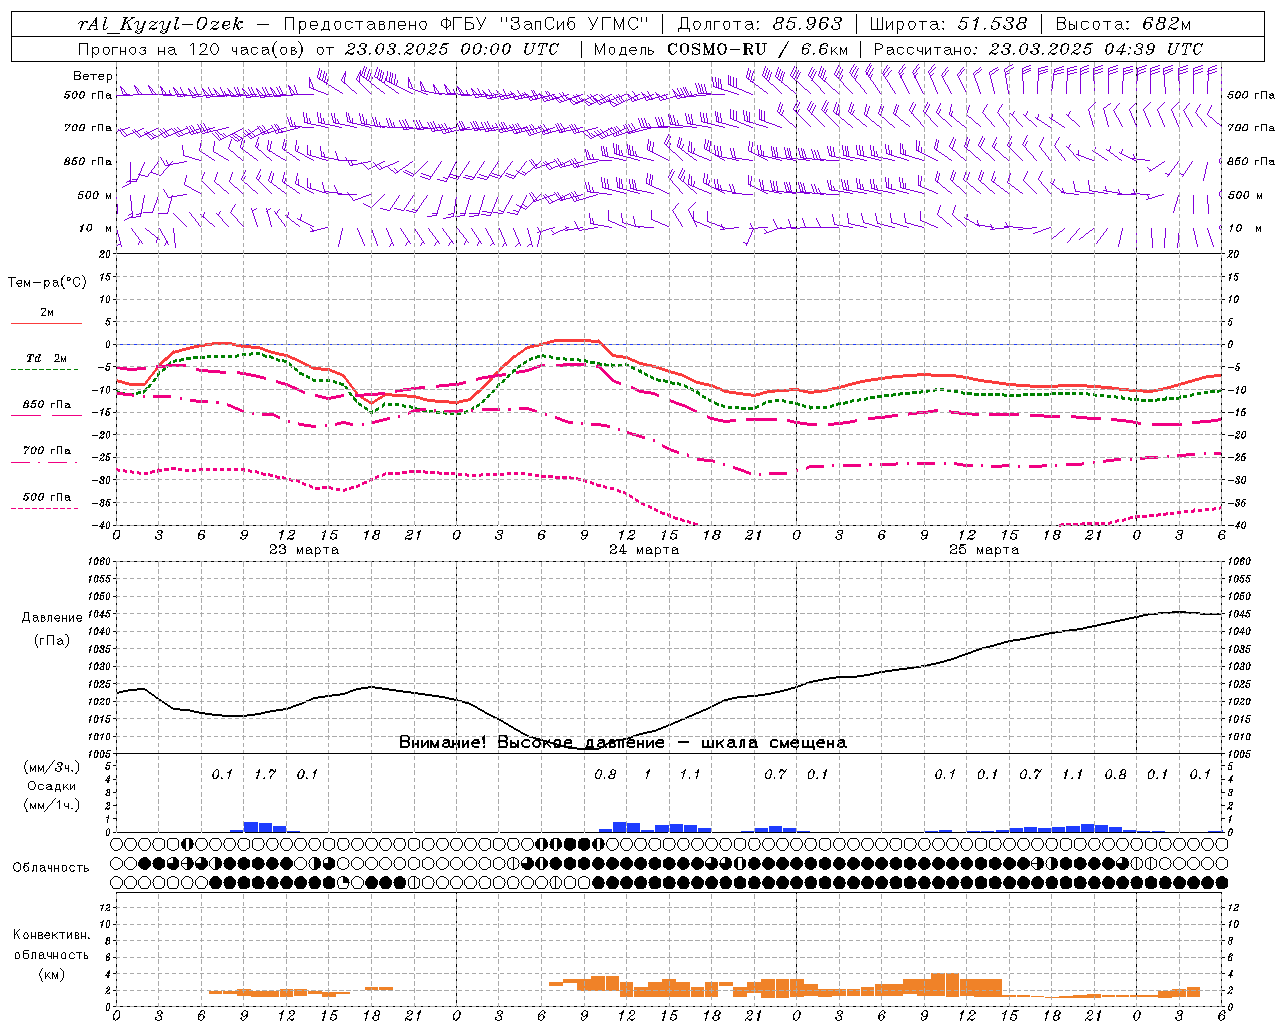
Task: Click the forecast start 23.03.2025 00:00 UTC text
Action: click(451, 49)
